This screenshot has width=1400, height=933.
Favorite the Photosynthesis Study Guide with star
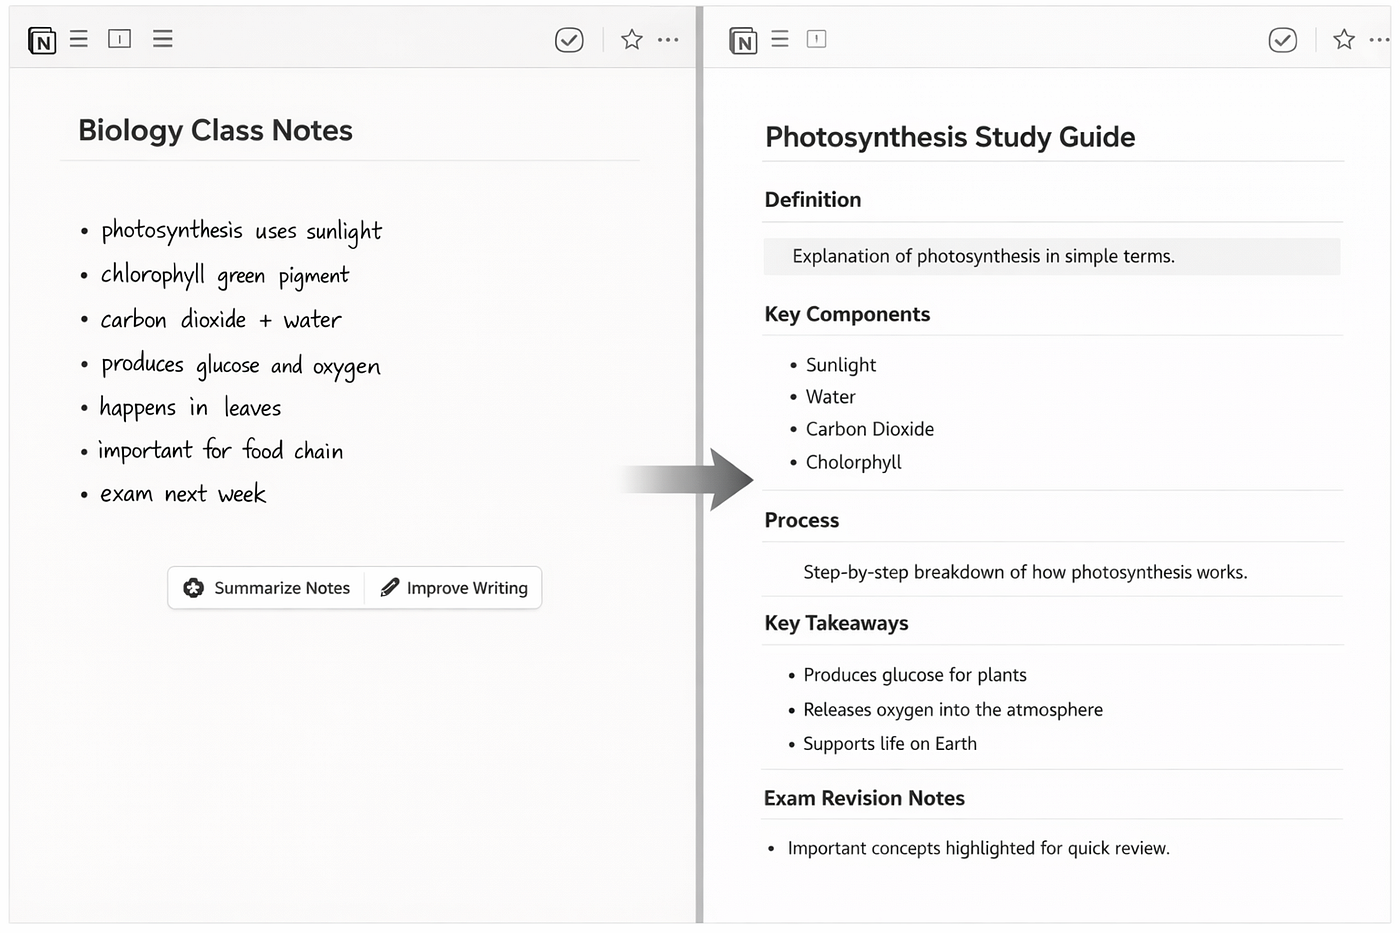[x=1344, y=40]
